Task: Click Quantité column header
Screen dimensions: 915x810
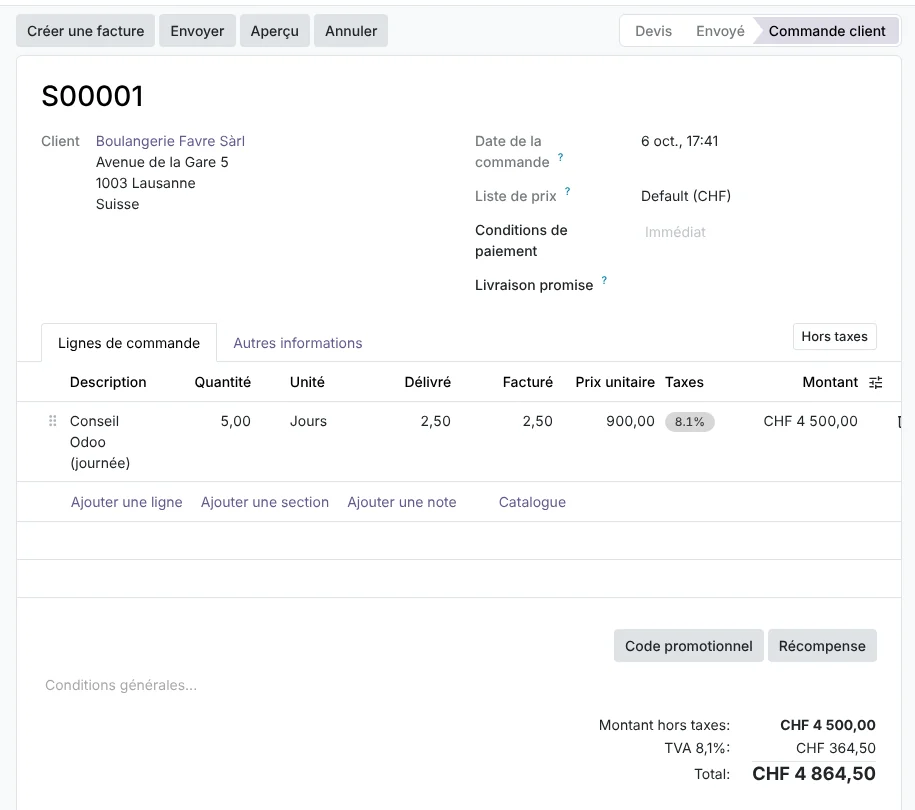Action: (x=222, y=382)
